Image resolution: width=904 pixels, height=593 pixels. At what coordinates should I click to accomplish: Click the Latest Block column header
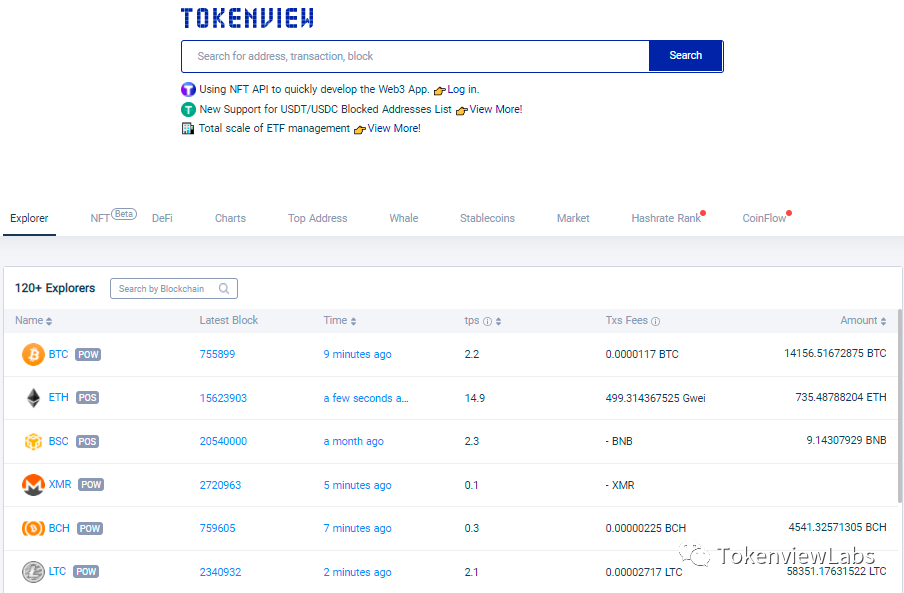coord(229,320)
